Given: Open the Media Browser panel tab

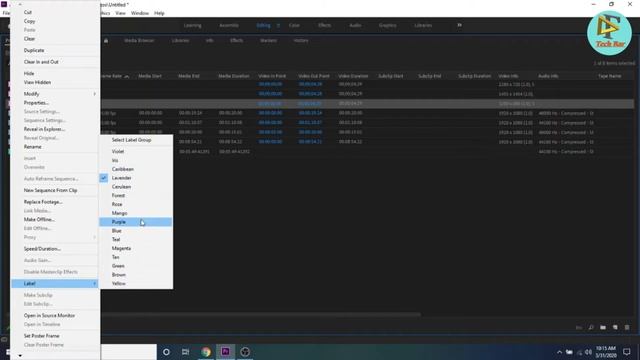Looking at the screenshot, I should 139,41.
